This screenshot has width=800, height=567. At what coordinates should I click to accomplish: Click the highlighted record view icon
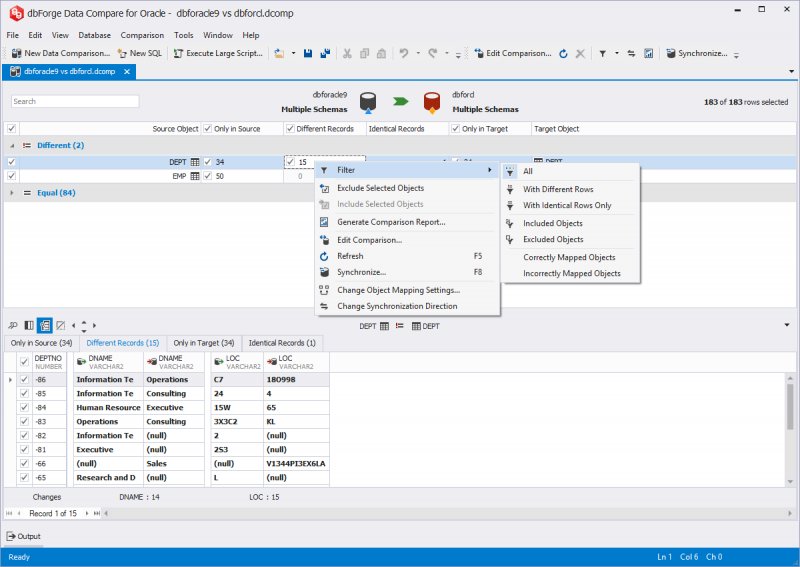pos(45,325)
